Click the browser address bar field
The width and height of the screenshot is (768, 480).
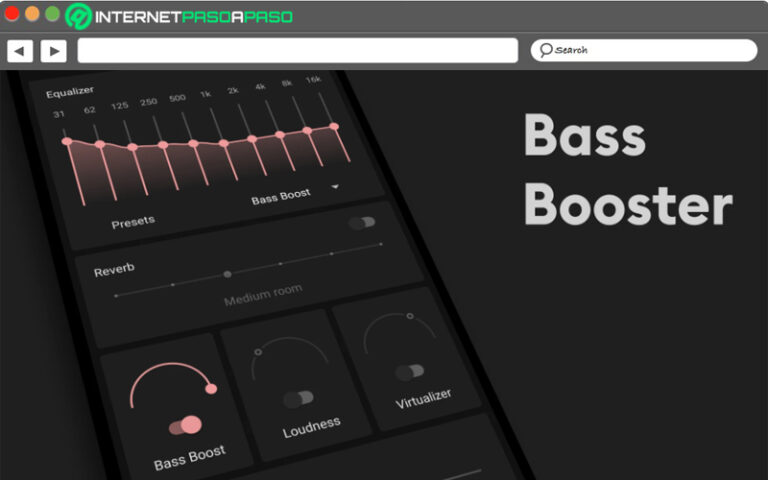[x=297, y=51]
